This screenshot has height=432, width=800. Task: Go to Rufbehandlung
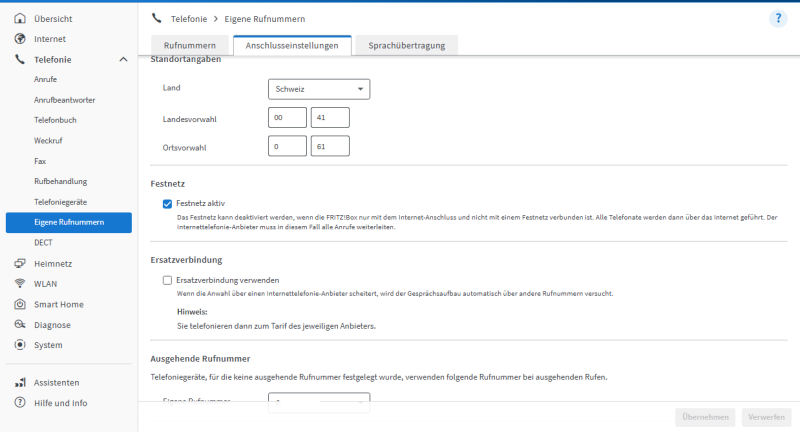click(61, 182)
